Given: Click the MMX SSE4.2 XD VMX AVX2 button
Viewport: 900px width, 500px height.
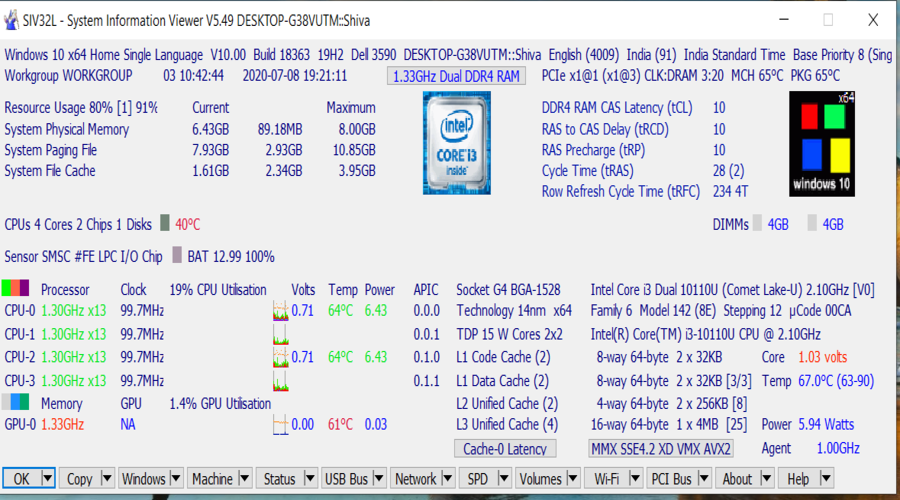Looking at the screenshot, I should [x=660, y=449].
